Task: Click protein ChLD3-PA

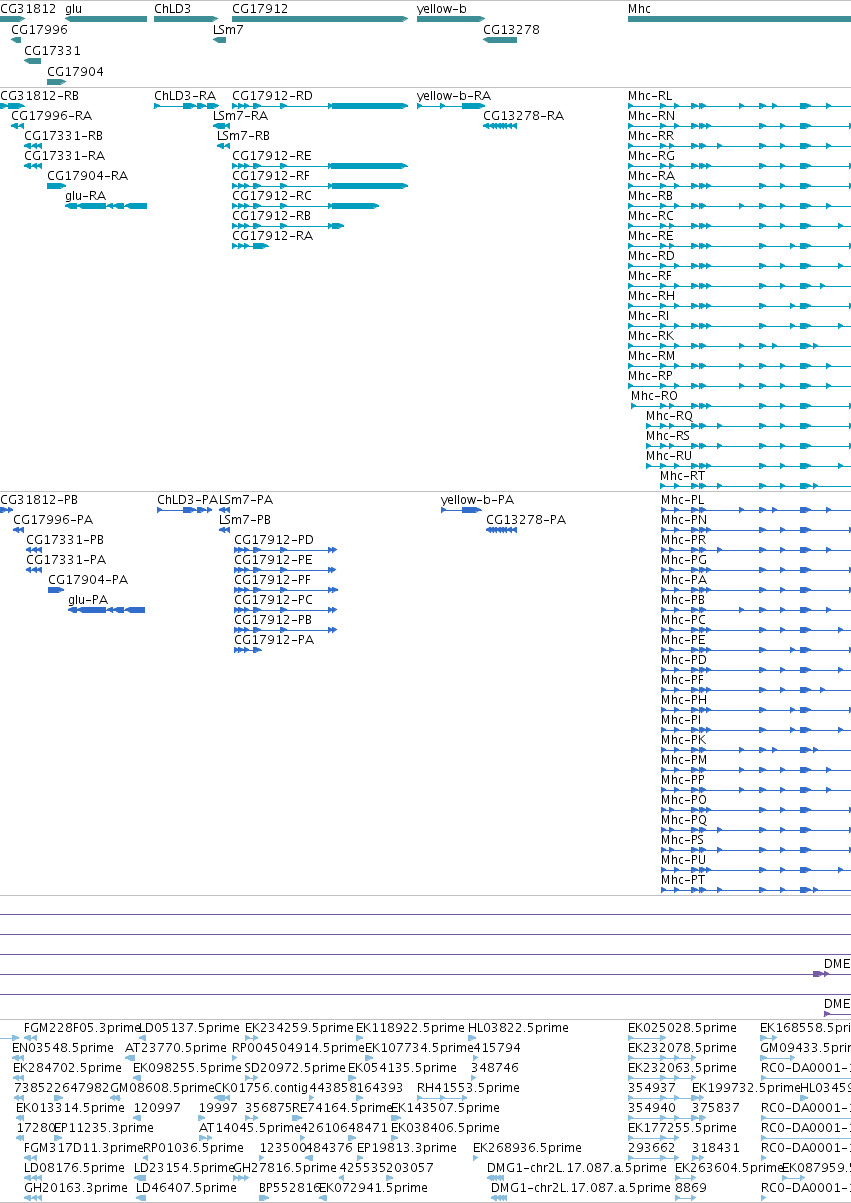Action: [188, 500]
